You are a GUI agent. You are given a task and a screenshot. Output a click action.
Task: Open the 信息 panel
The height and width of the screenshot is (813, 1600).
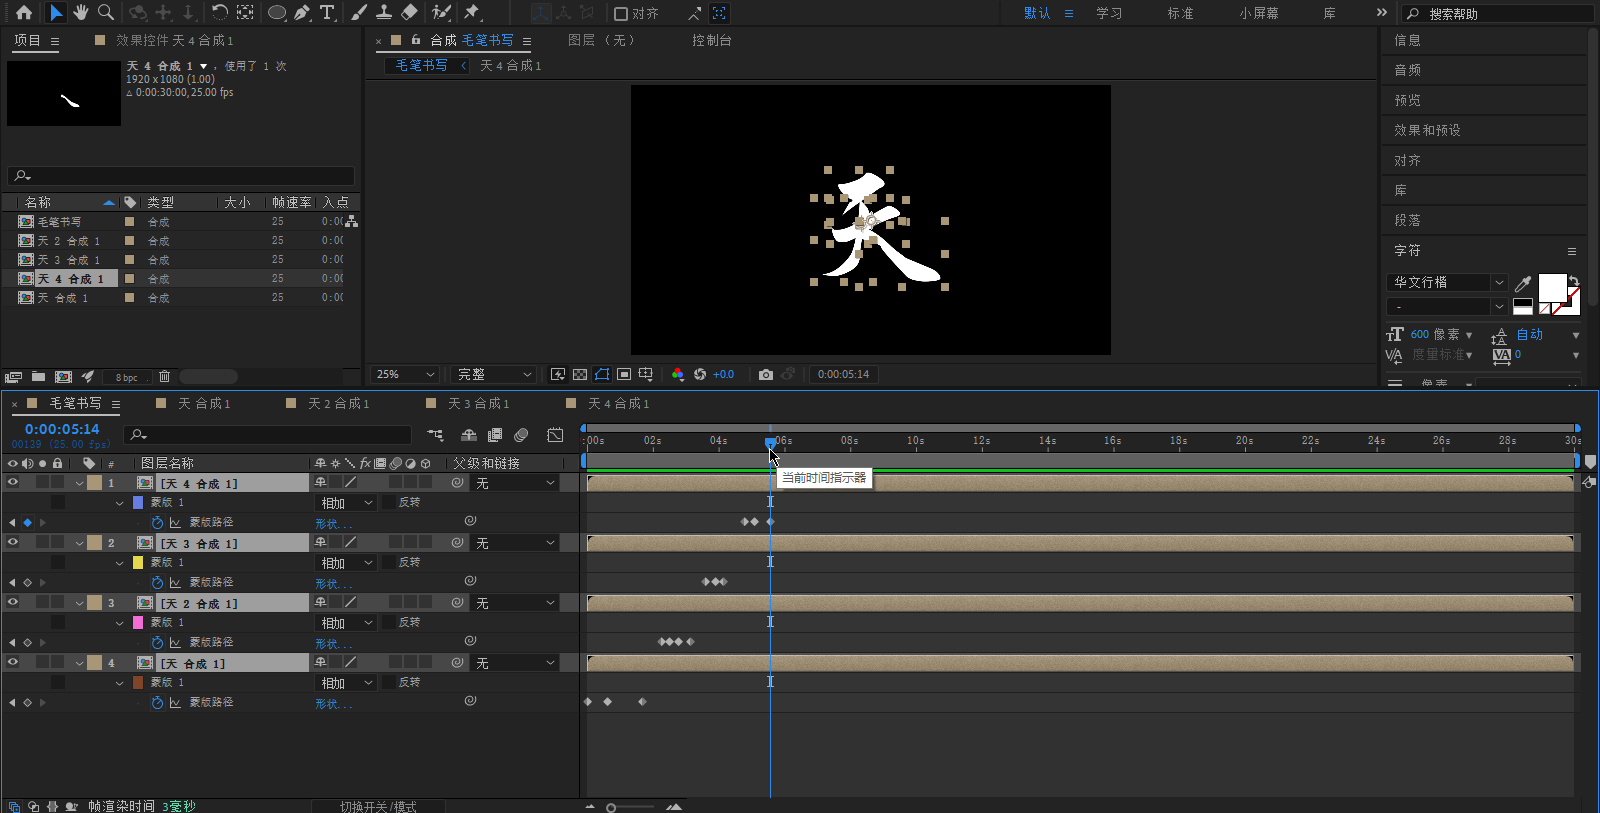pyautogui.click(x=1407, y=40)
